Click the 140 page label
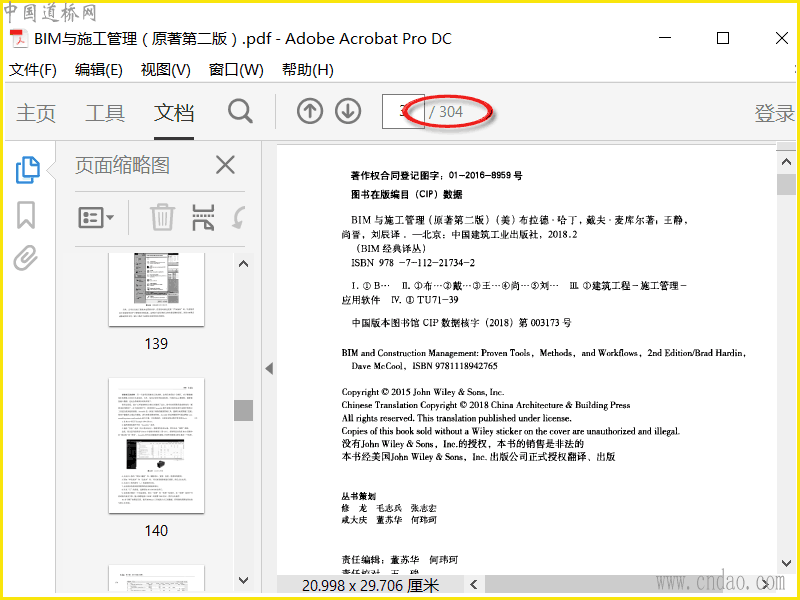 (x=156, y=531)
